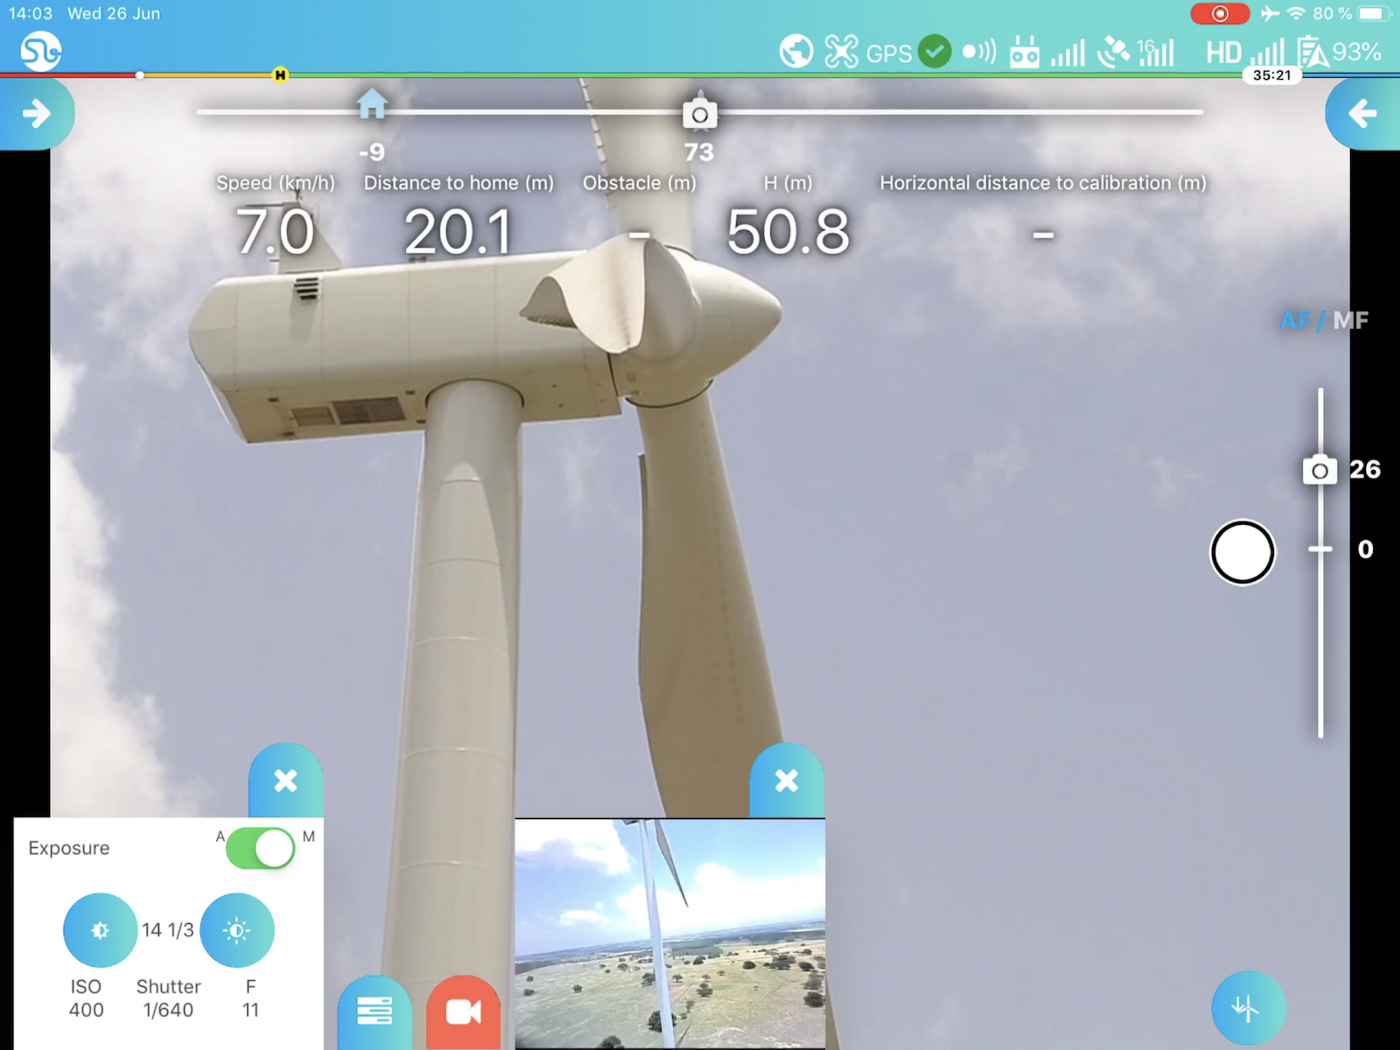1400x1050 pixels.
Task: Tap the 14 1/3 exposure value
Action: click(168, 930)
